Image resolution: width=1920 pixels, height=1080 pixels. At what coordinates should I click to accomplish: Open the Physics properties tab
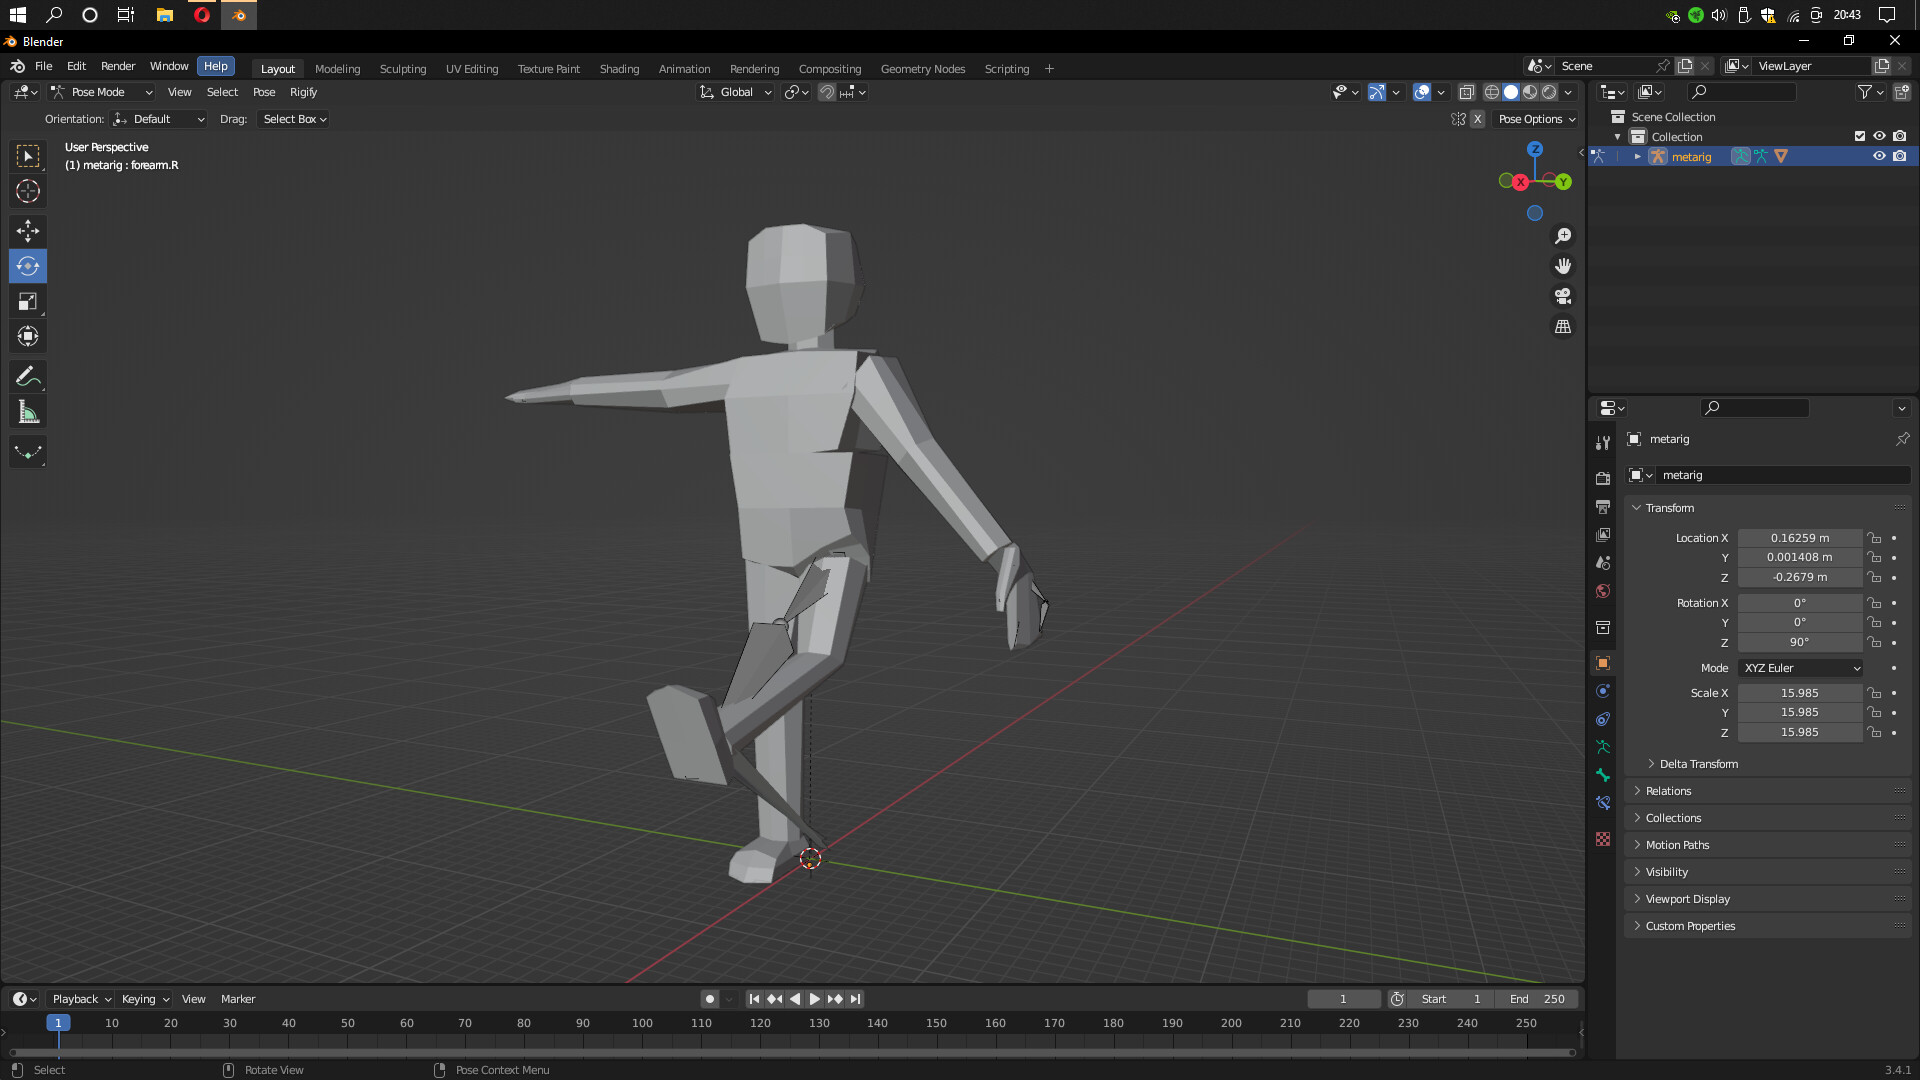pos(1603,691)
